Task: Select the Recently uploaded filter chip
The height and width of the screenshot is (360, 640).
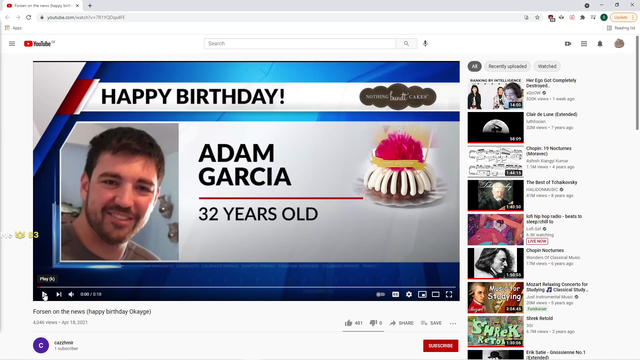Action: click(507, 66)
